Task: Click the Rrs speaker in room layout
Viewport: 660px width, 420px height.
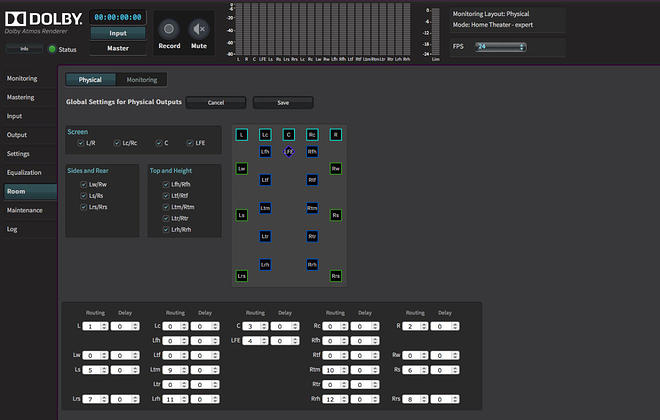Action: pos(336,275)
